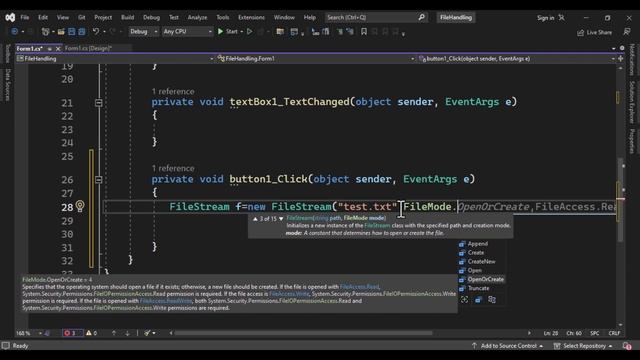Open the Project menu

103,18
